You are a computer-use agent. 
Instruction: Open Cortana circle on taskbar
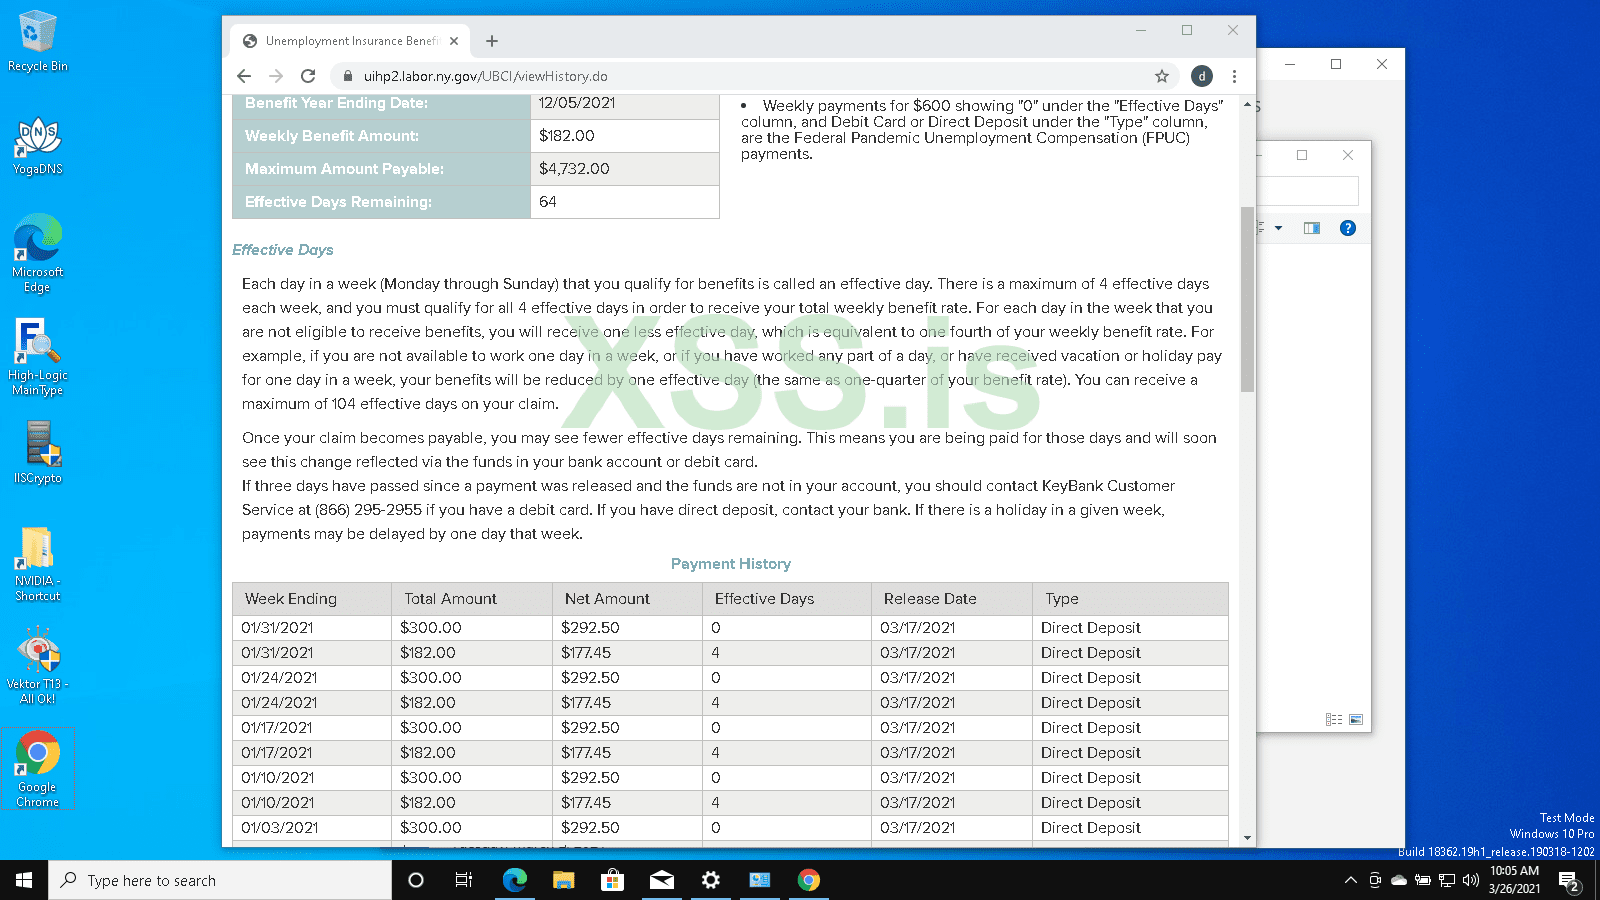pyautogui.click(x=416, y=880)
